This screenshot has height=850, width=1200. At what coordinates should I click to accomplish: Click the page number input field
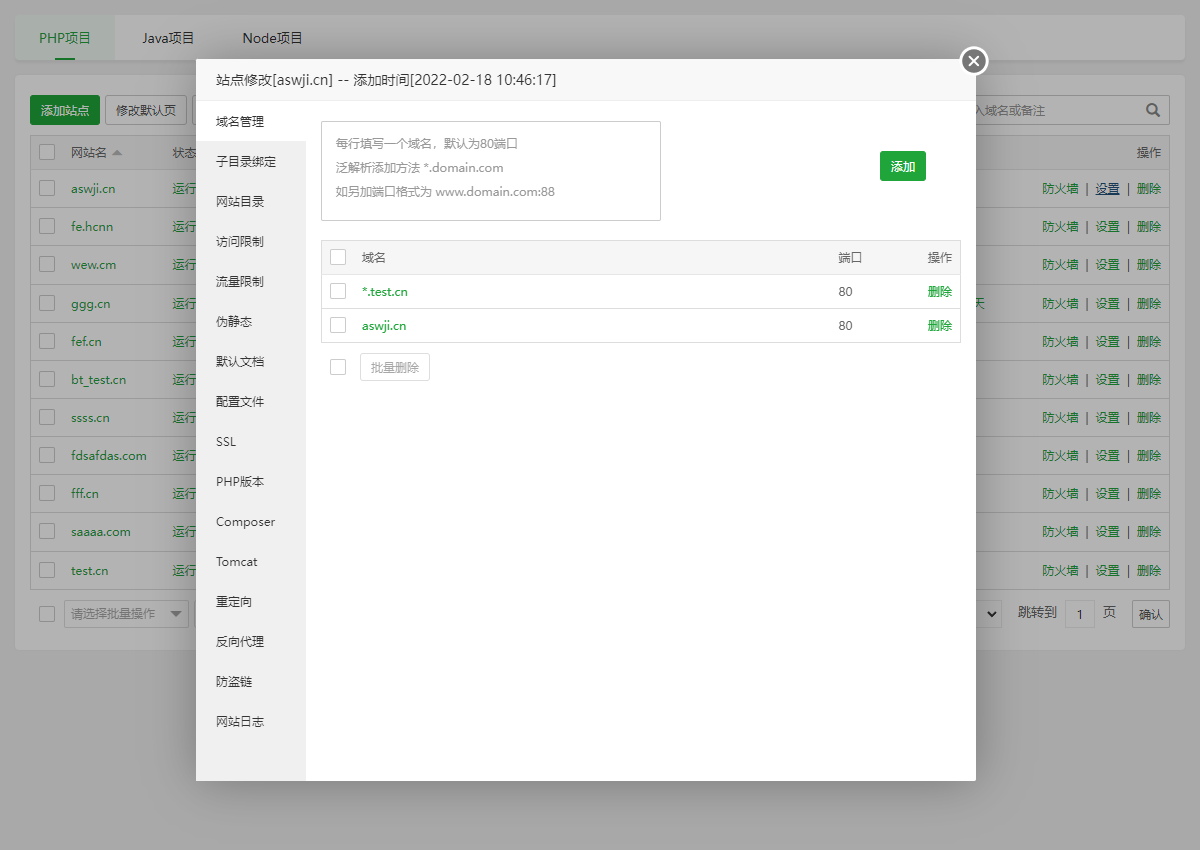tap(1080, 614)
